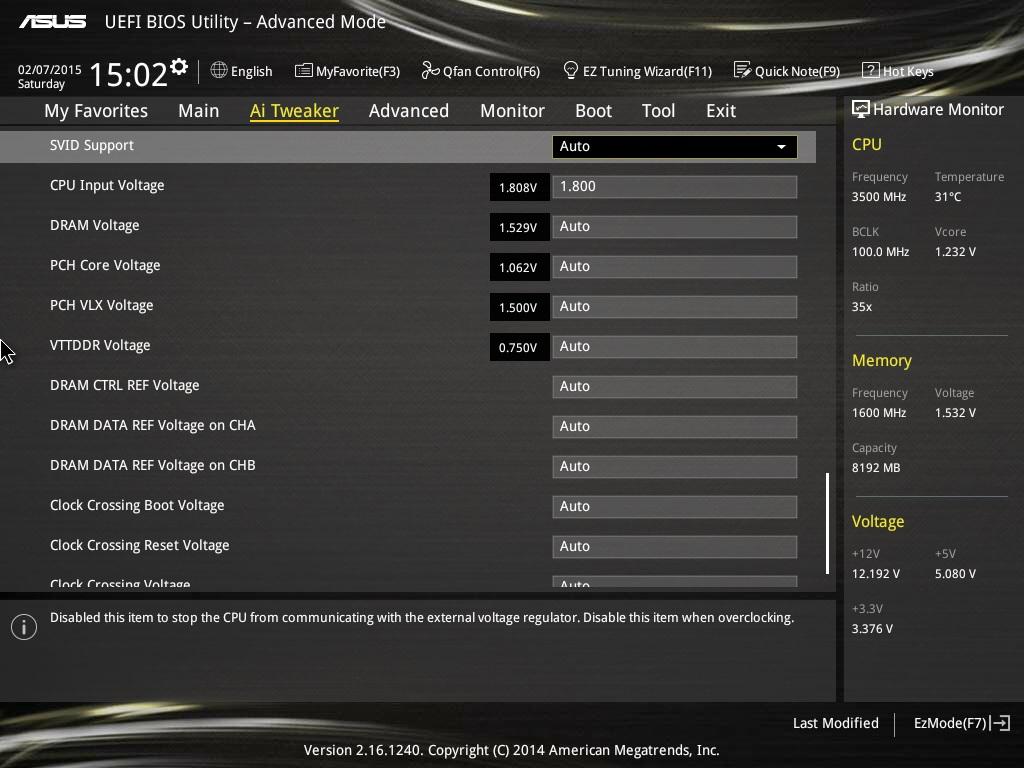Click the 1.529V DRAM voltage reading
This screenshot has height=768, width=1024.
(519, 227)
